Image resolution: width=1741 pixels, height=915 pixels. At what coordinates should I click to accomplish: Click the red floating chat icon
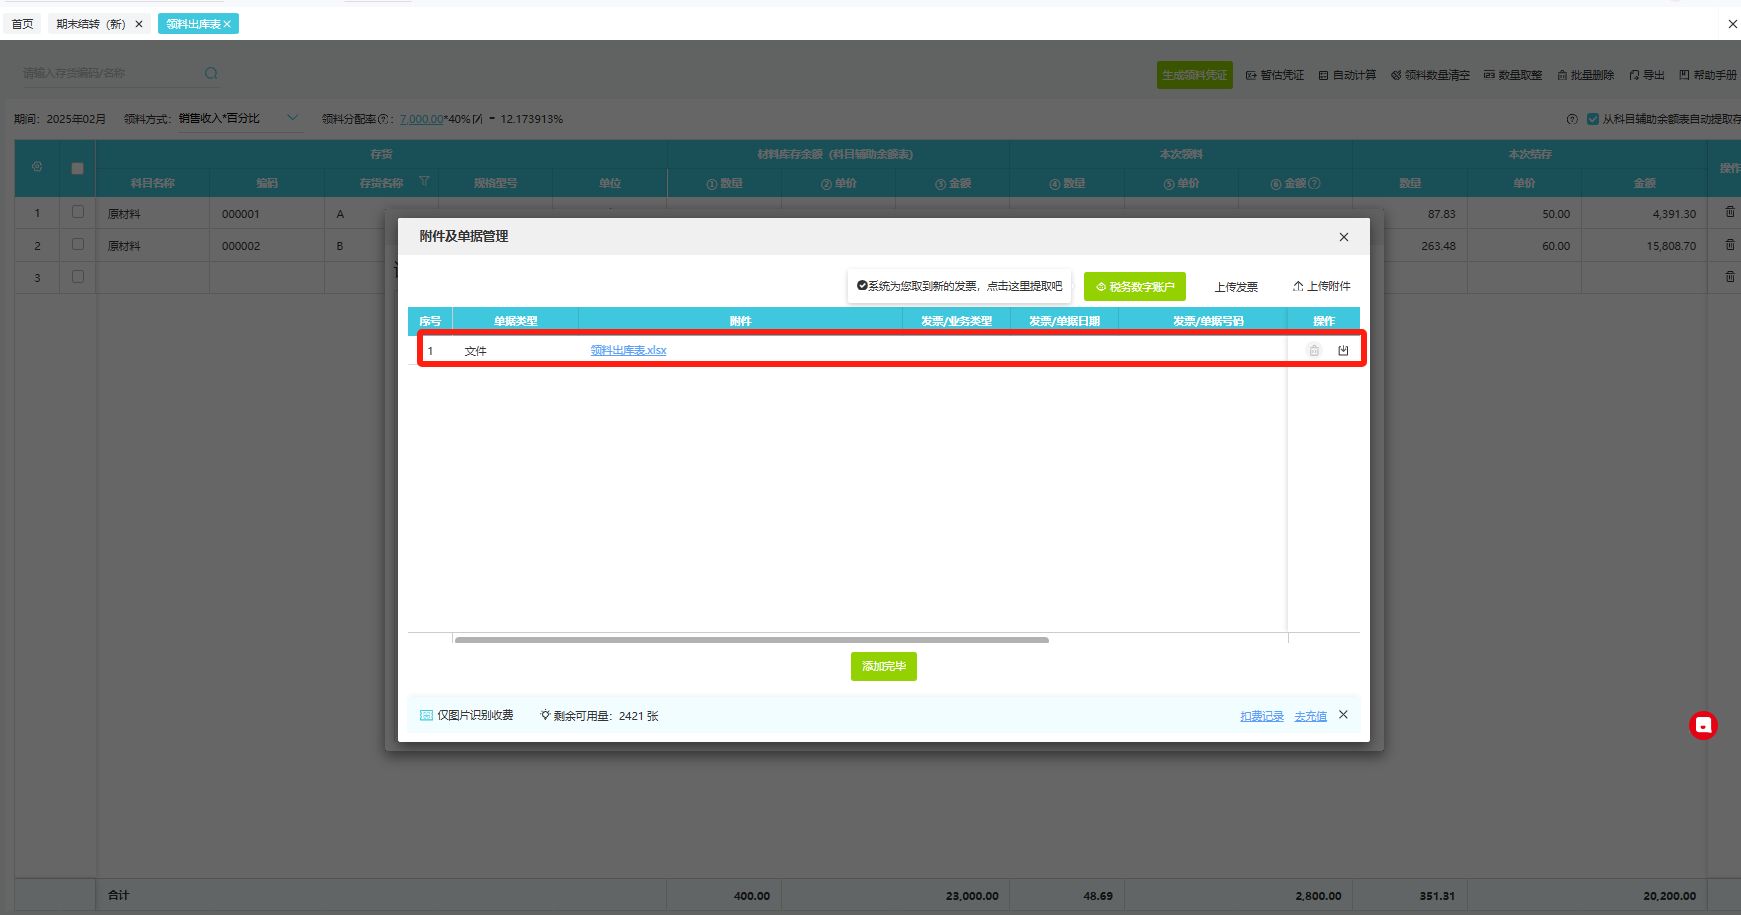(x=1703, y=725)
